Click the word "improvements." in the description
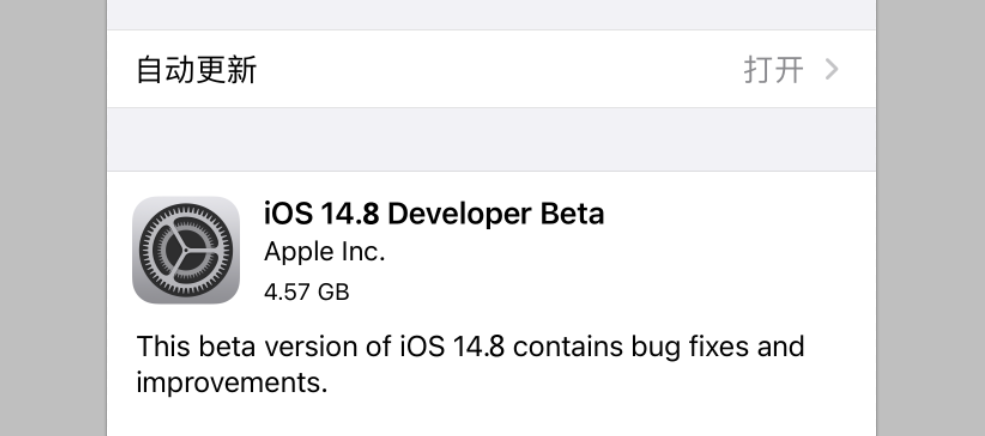 (232, 383)
